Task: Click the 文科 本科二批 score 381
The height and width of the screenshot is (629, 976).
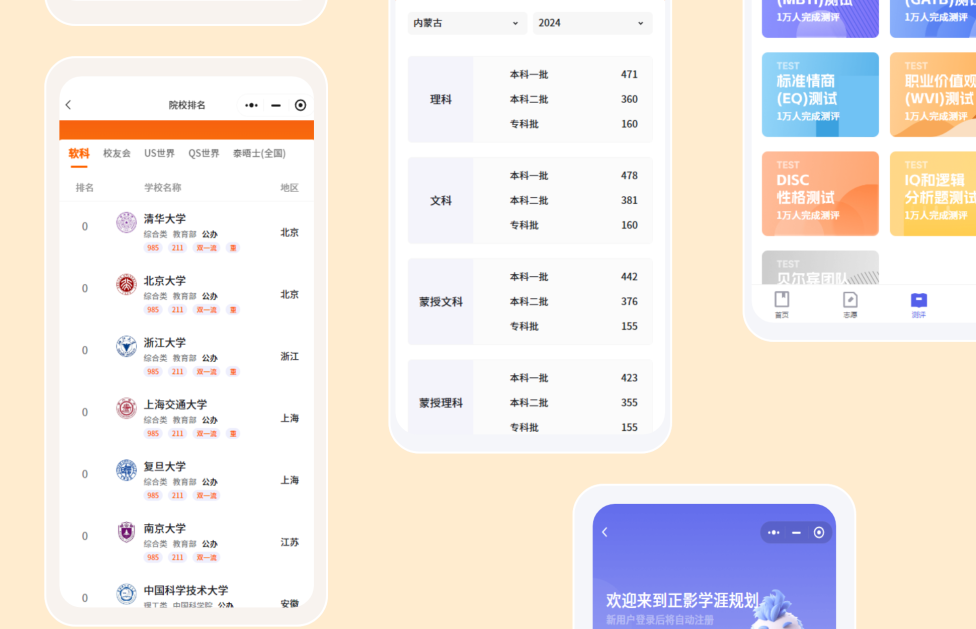Action: [x=629, y=200]
